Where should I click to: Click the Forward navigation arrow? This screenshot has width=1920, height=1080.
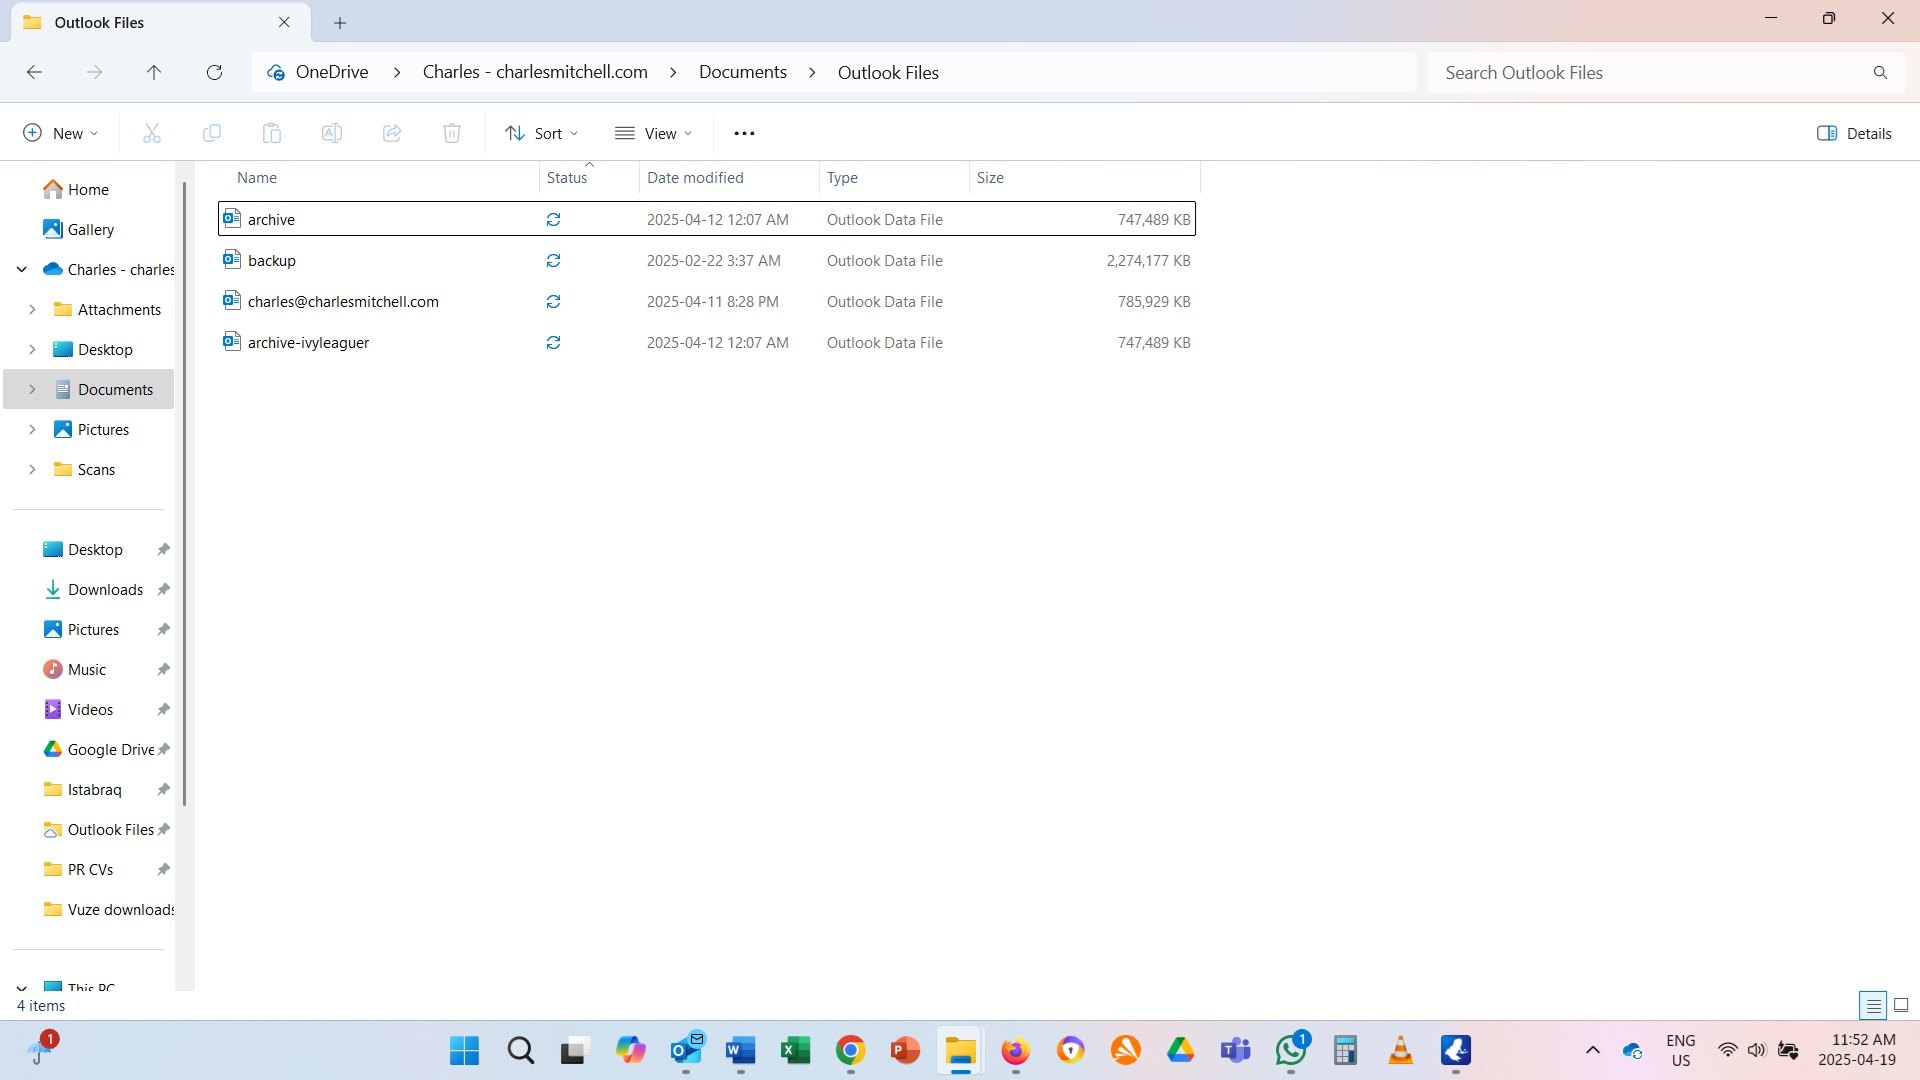(94, 72)
